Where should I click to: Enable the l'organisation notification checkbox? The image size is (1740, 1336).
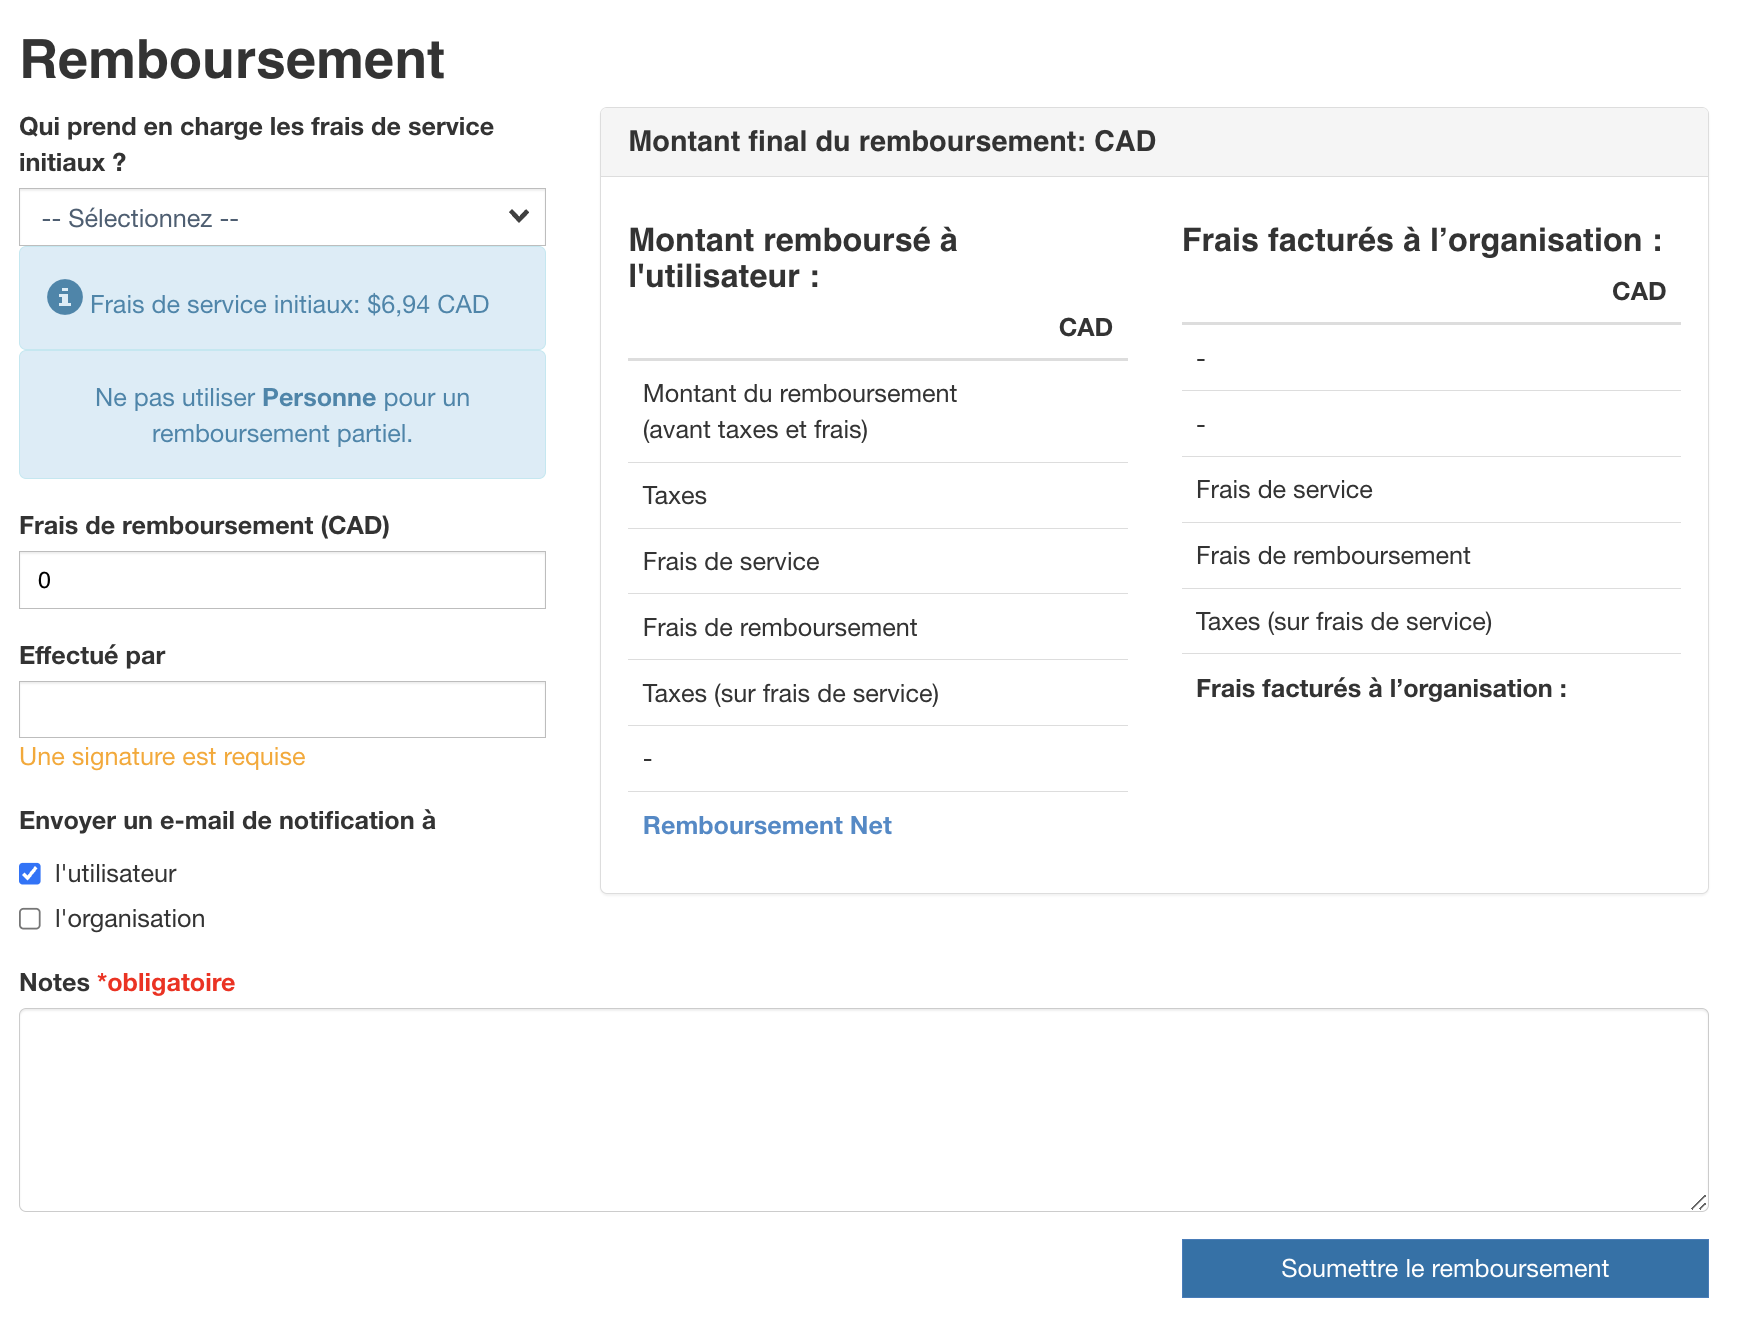point(30,919)
